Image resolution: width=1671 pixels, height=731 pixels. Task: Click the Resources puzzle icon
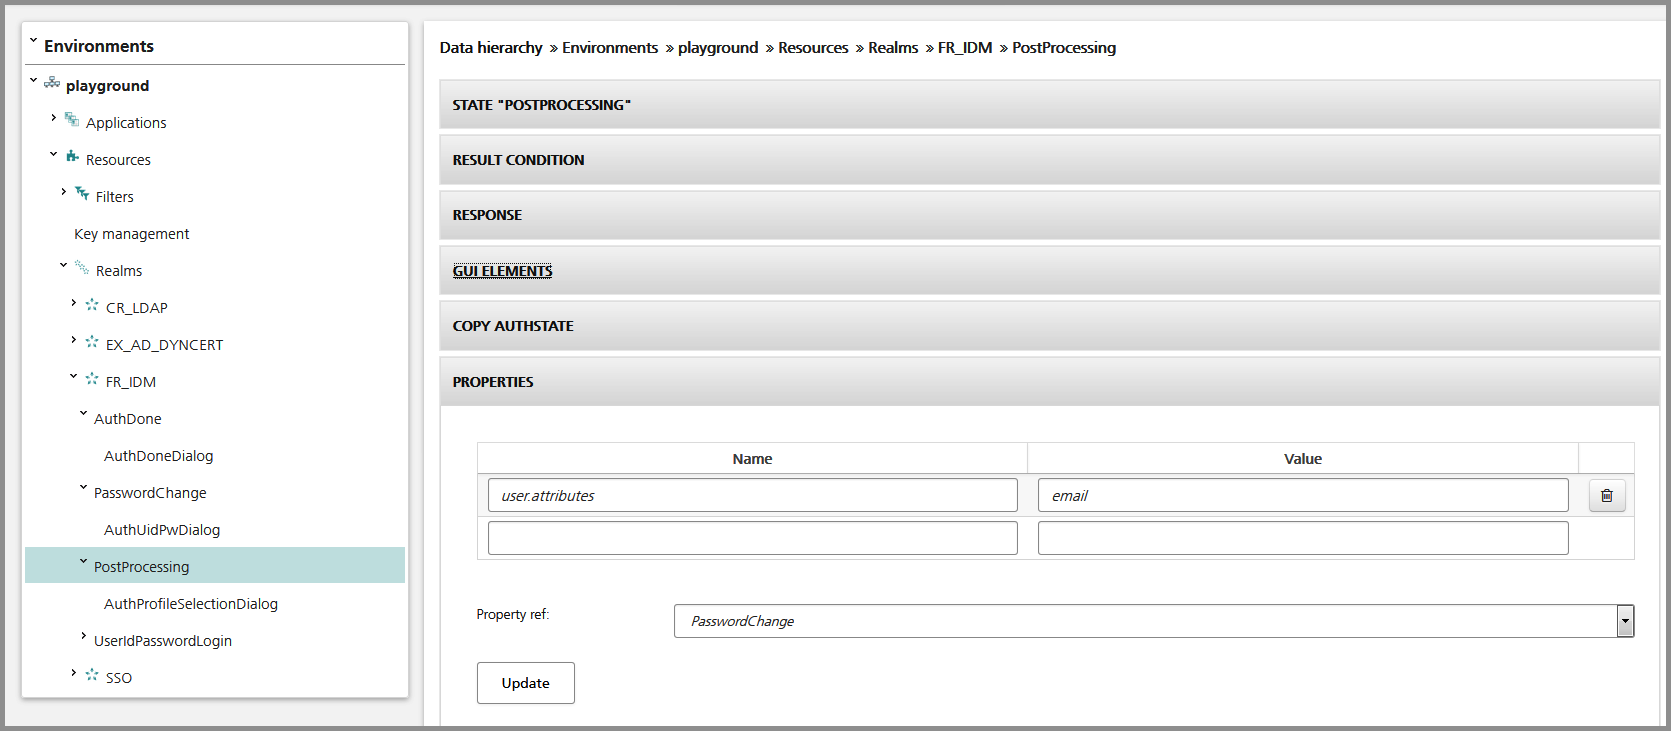(x=72, y=157)
